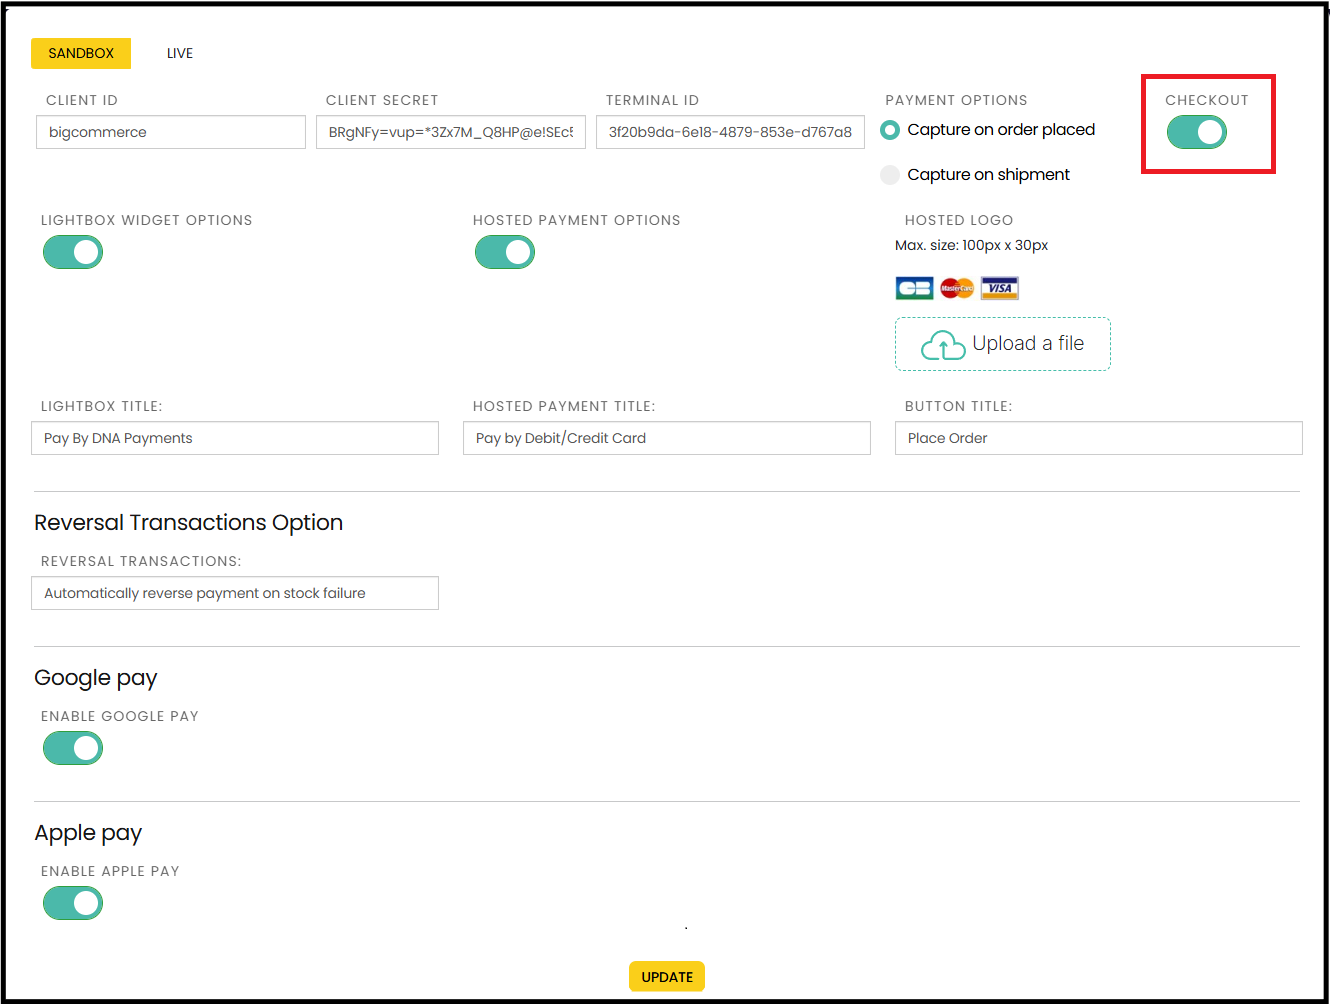
Task: Click the cloud upload icon
Action: (942, 345)
